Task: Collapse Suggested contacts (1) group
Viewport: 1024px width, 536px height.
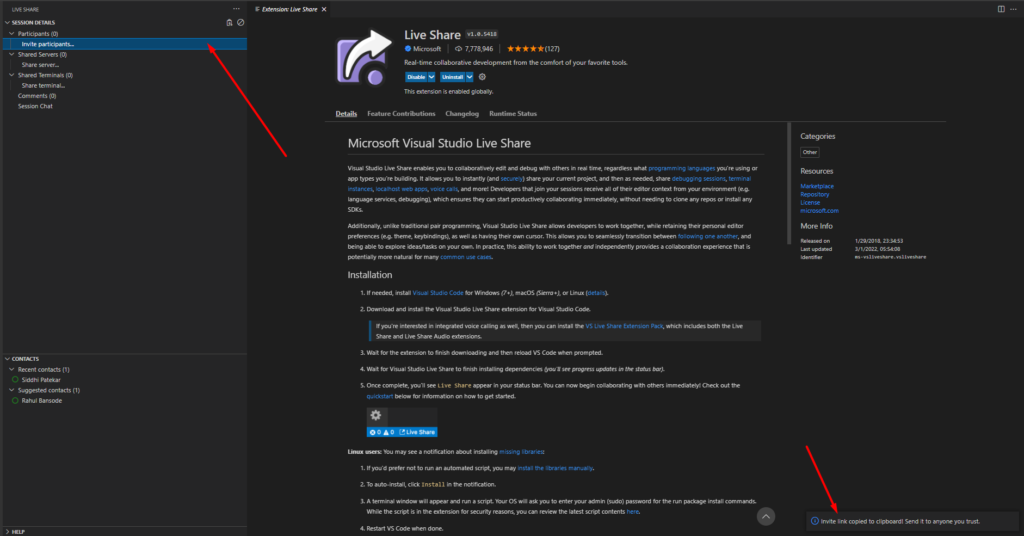Action: coord(12,390)
